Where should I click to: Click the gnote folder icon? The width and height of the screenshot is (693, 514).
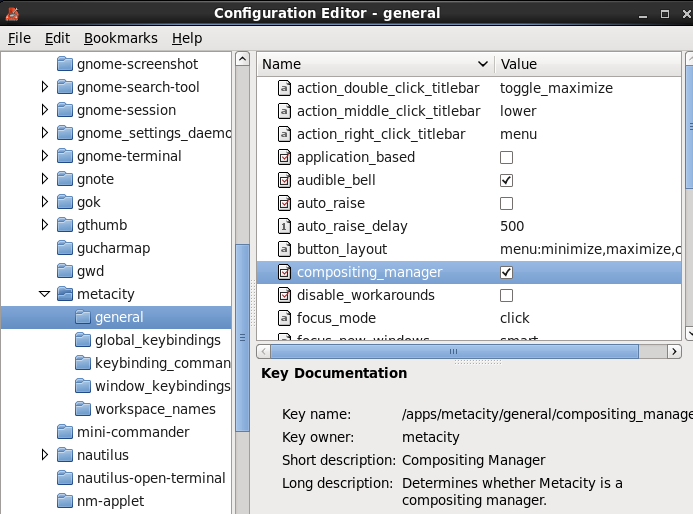[x=65, y=179]
